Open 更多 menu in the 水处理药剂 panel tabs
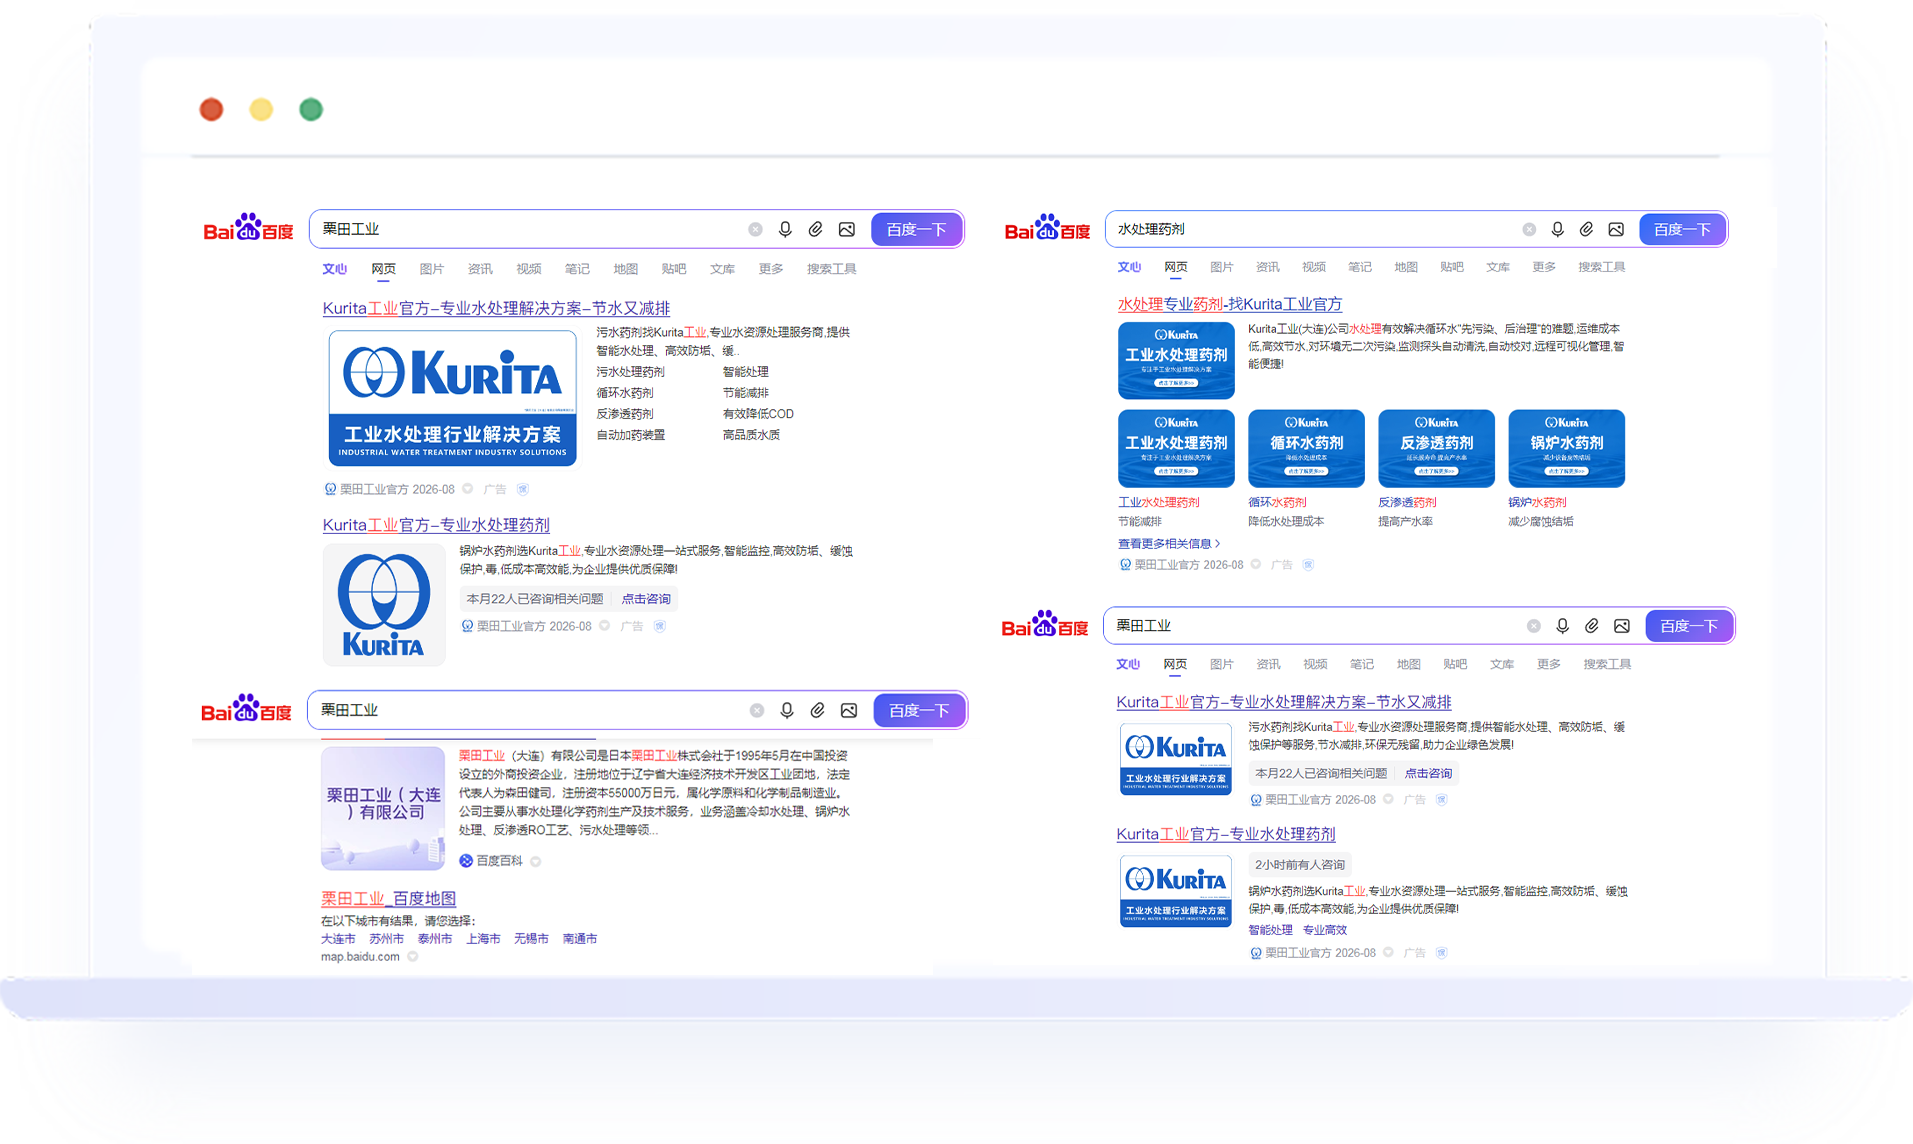The width and height of the screenshot is (1913, 1144). click(1544, 267)
